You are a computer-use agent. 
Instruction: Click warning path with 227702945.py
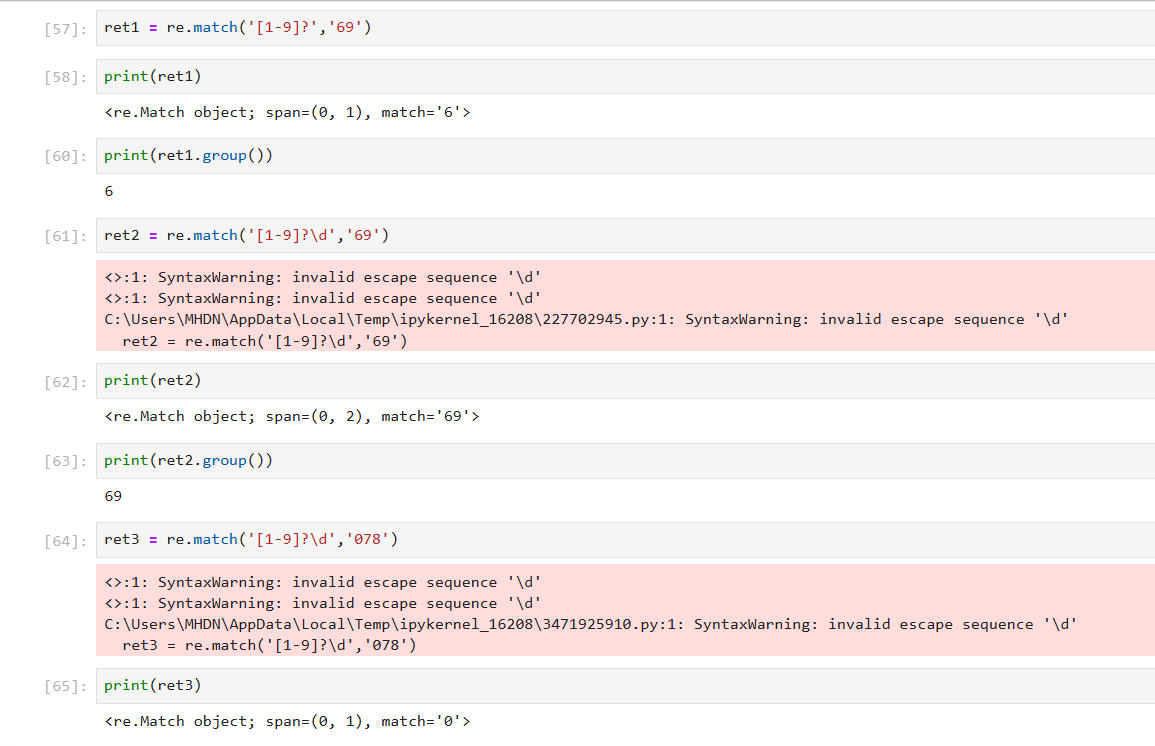586,320
